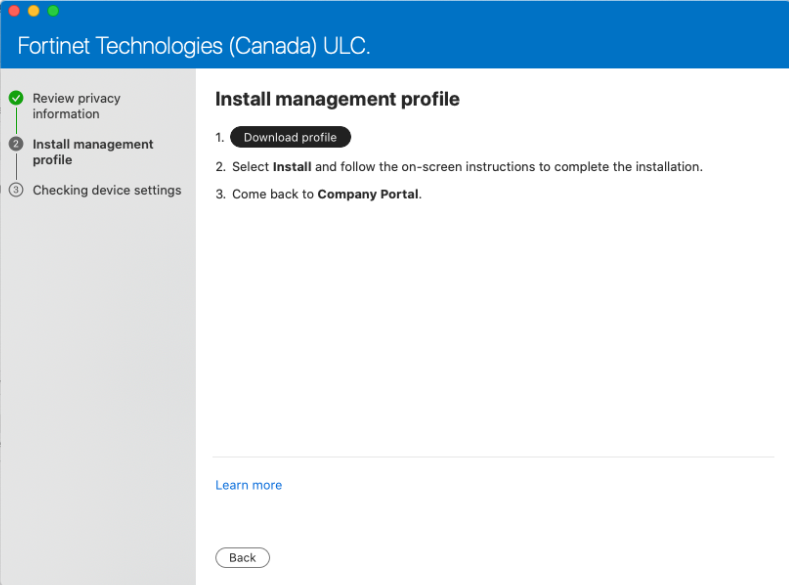The height and width of the screenshot is (585, 789).
Task: Click the Fortinet Technologies (Canada) ULC. title
Action: (194, 46)
